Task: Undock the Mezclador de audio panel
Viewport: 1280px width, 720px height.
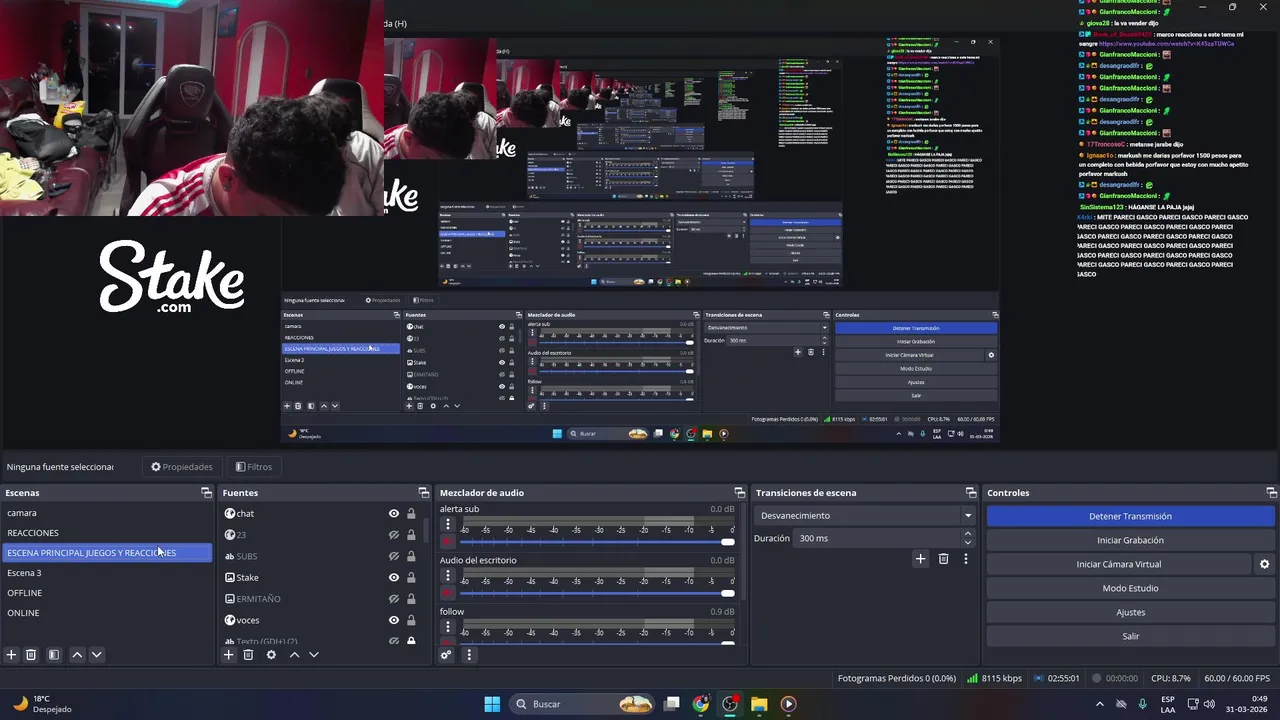Action: tap(740, 493)
